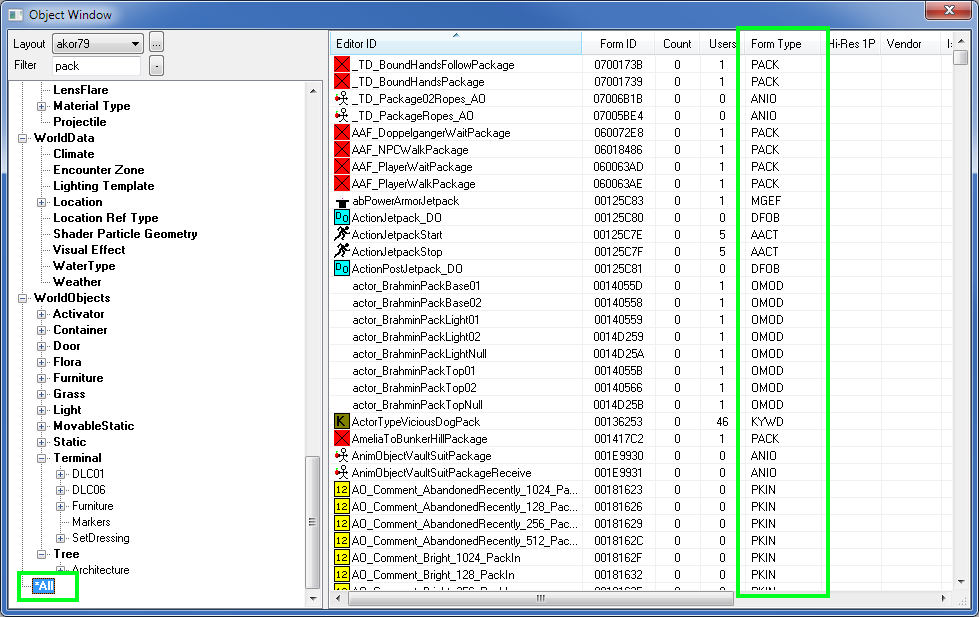Screen dimensions: 979x617
Task: Click the running figure icon of ActionJetpackStart
Action: pyautogui.click(x=342, y=234)
